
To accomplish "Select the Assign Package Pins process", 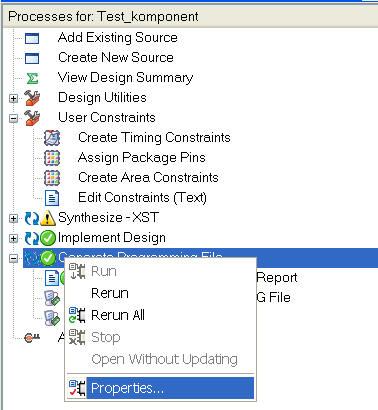I will [x=142, y=158].
